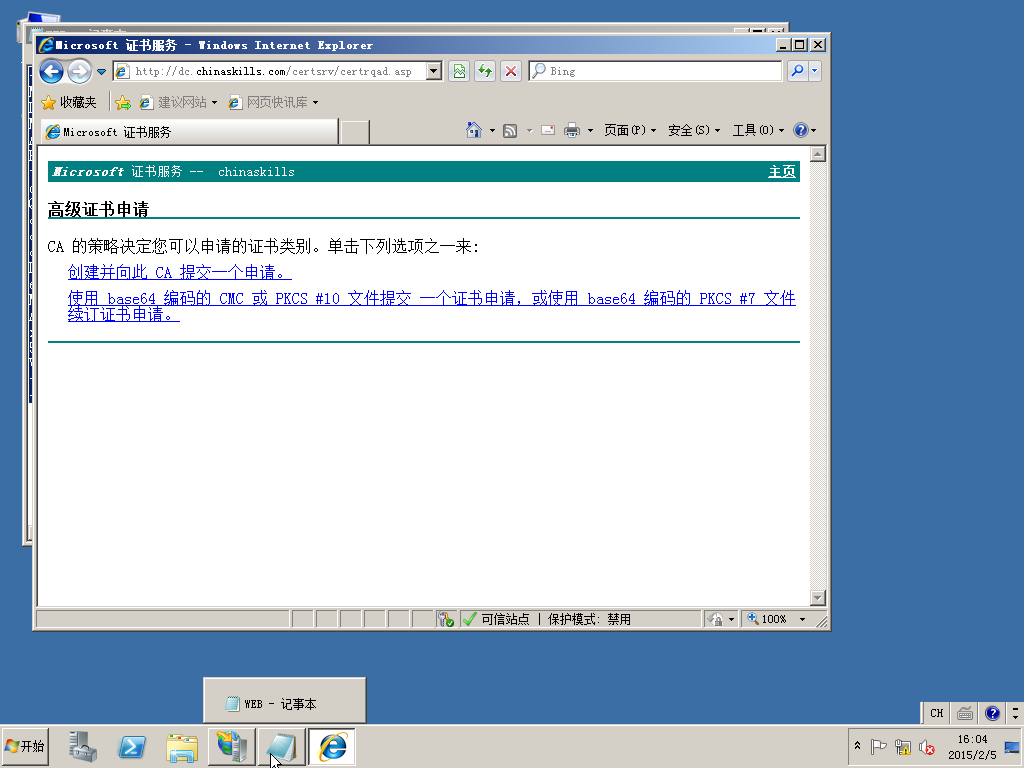Open the 页面(P) menu

(x=630, y=131)
